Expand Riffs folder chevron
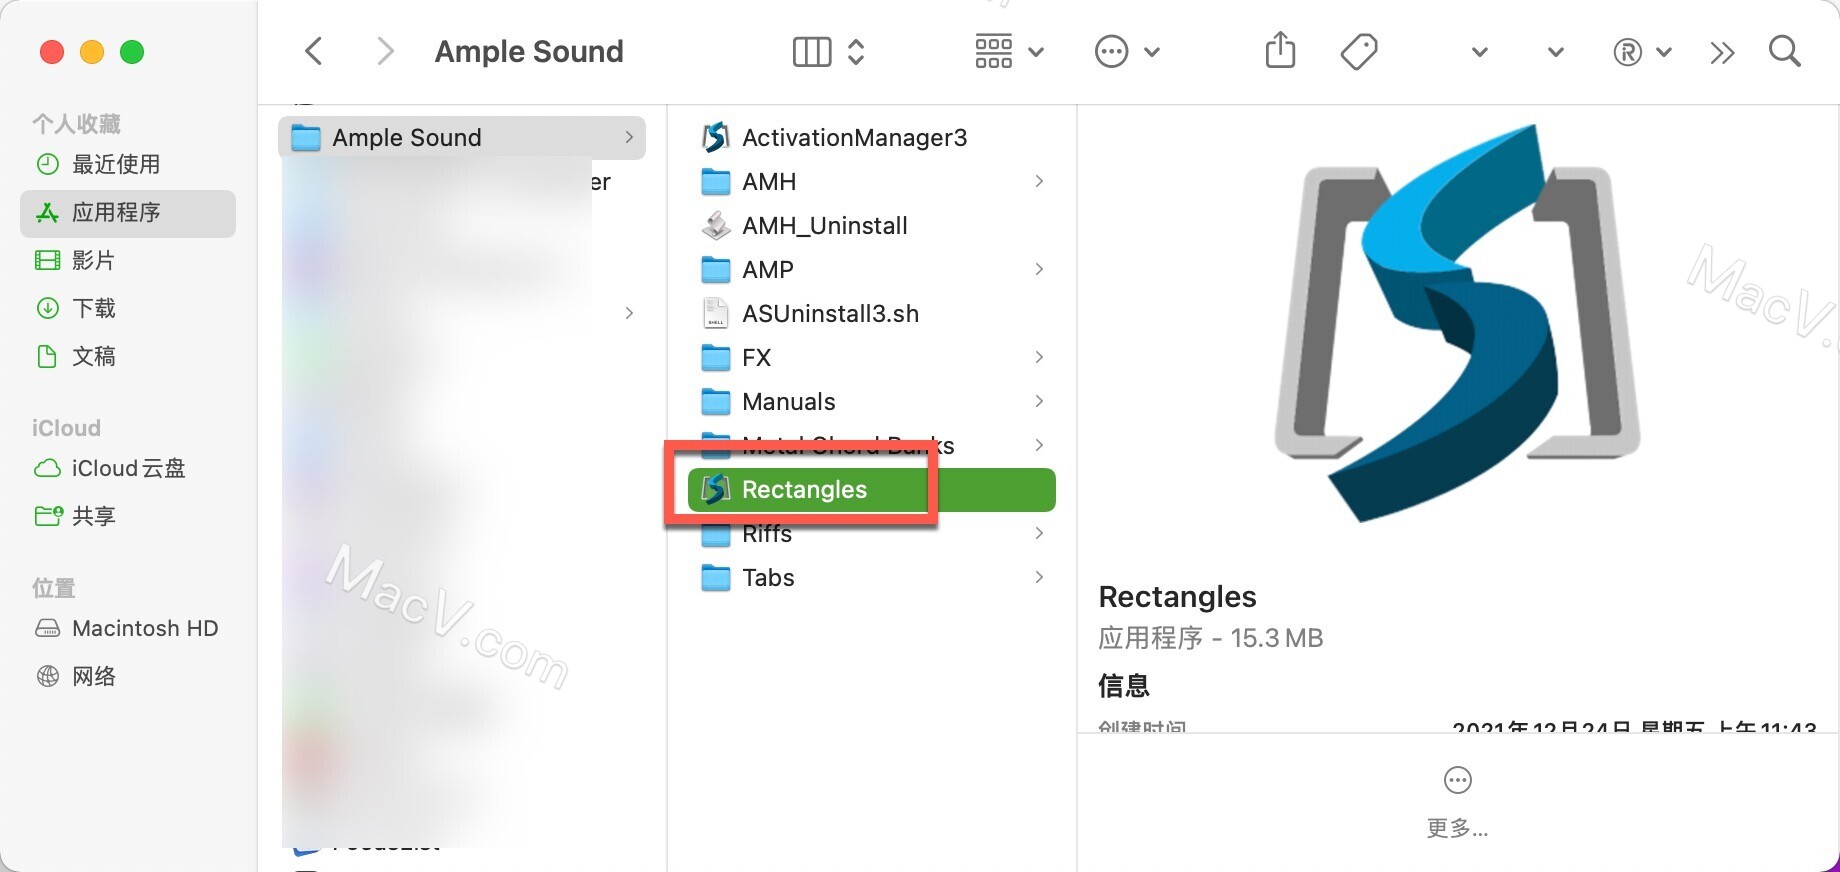The image size is (1840, 872). (x=1039, y=533)
